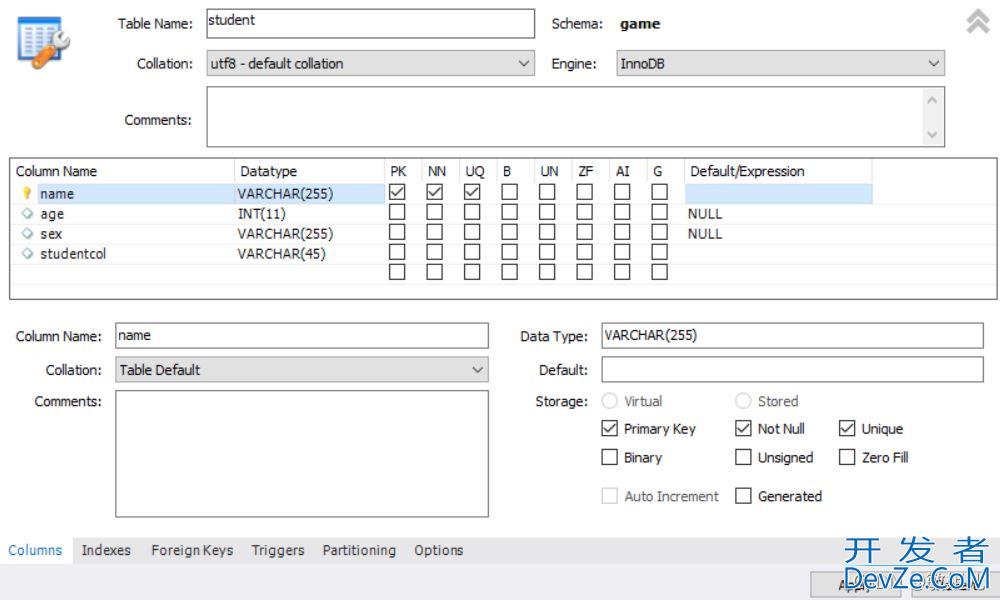
Task: Check B checkbox in the sex row
Action: 509,231
